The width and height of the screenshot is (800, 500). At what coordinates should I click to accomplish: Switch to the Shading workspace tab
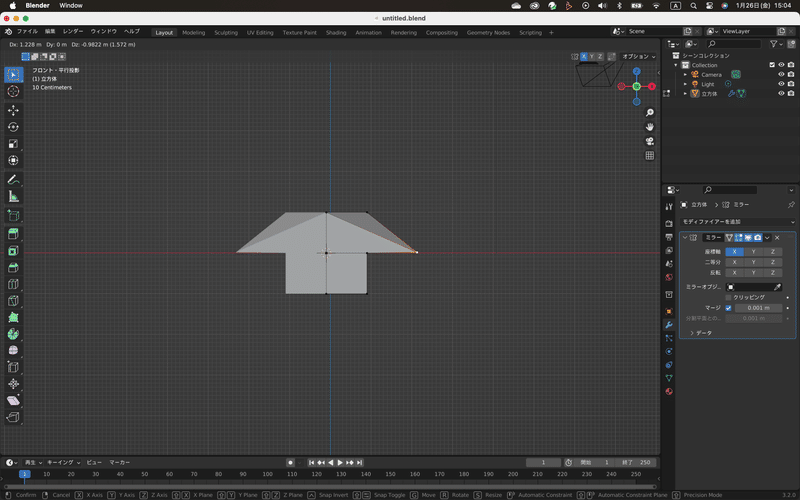click(336, 33)
